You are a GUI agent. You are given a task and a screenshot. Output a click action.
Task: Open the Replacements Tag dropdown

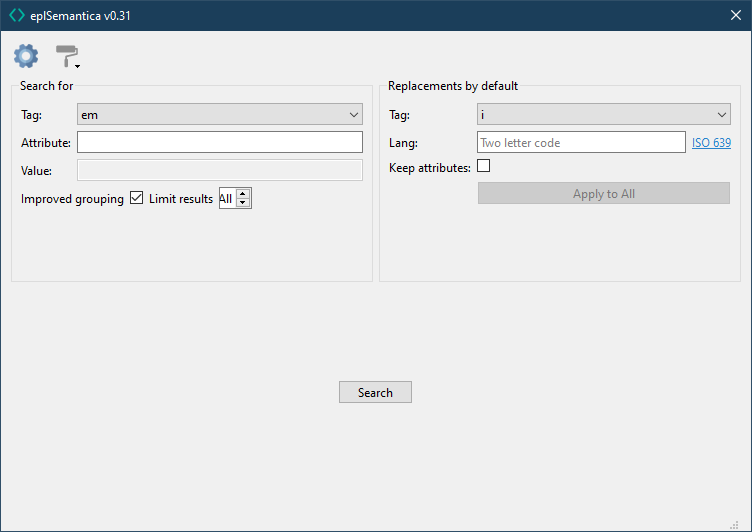pyautogui.click(x=603, y=114)
